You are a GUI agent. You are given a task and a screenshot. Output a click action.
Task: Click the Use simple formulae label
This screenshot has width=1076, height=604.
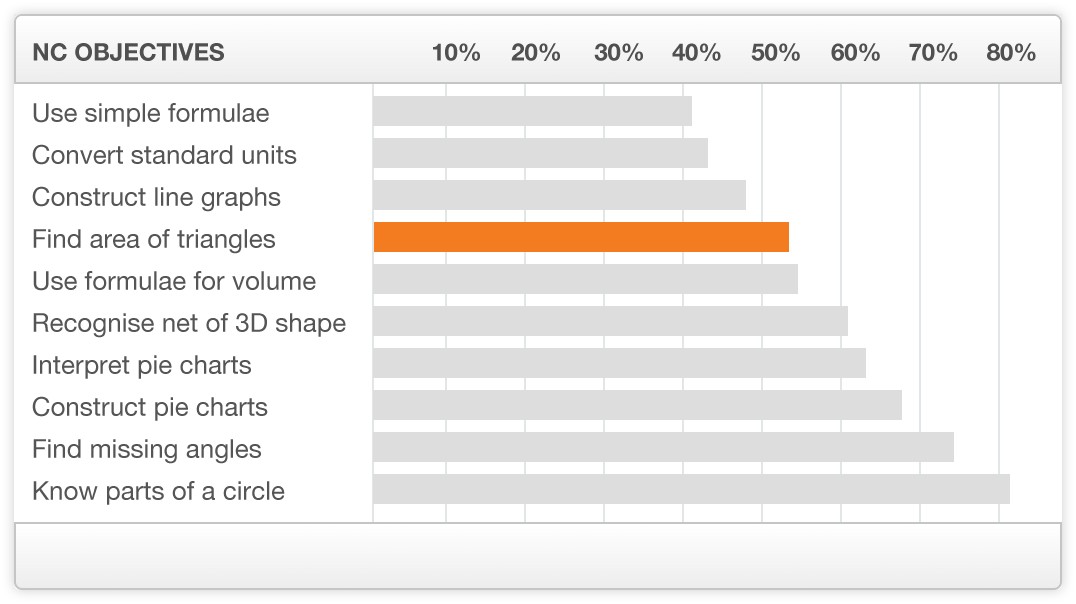151,113
